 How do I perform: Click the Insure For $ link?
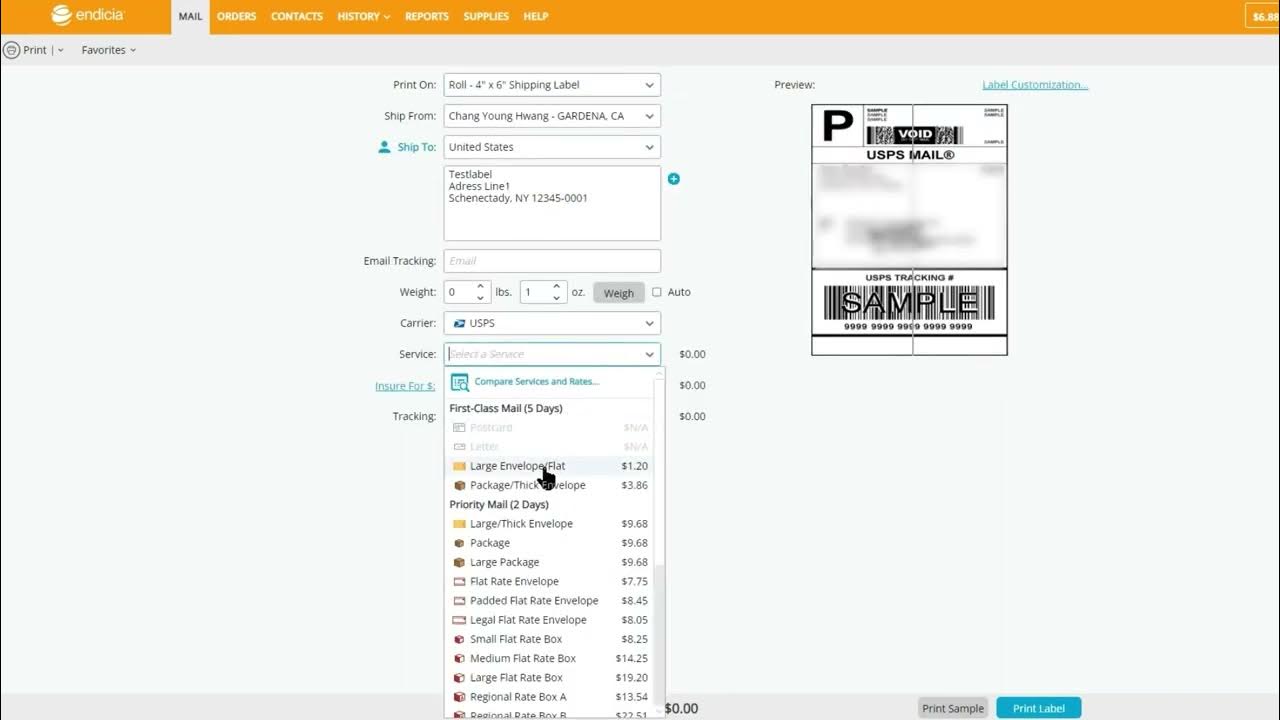(405, 386)
